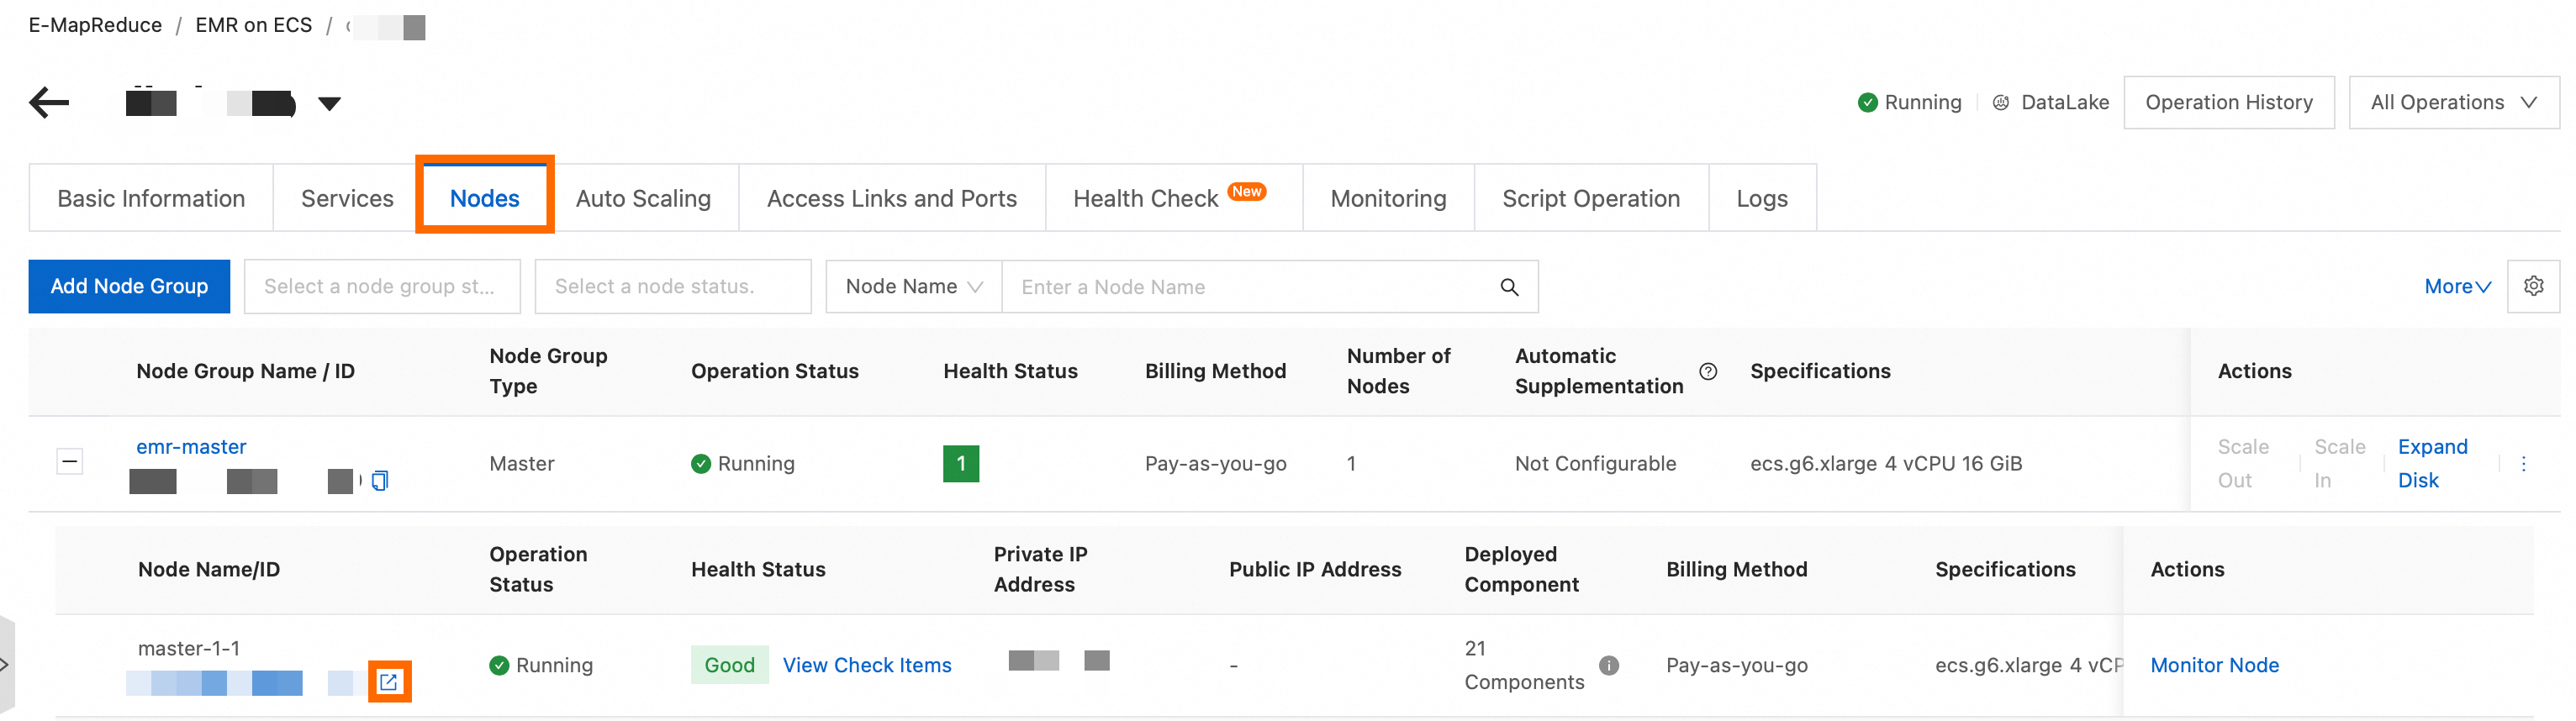The width and height of the screenshot is (2576, 721).
Task: Open the node status filter
Action: coord(673,286)
